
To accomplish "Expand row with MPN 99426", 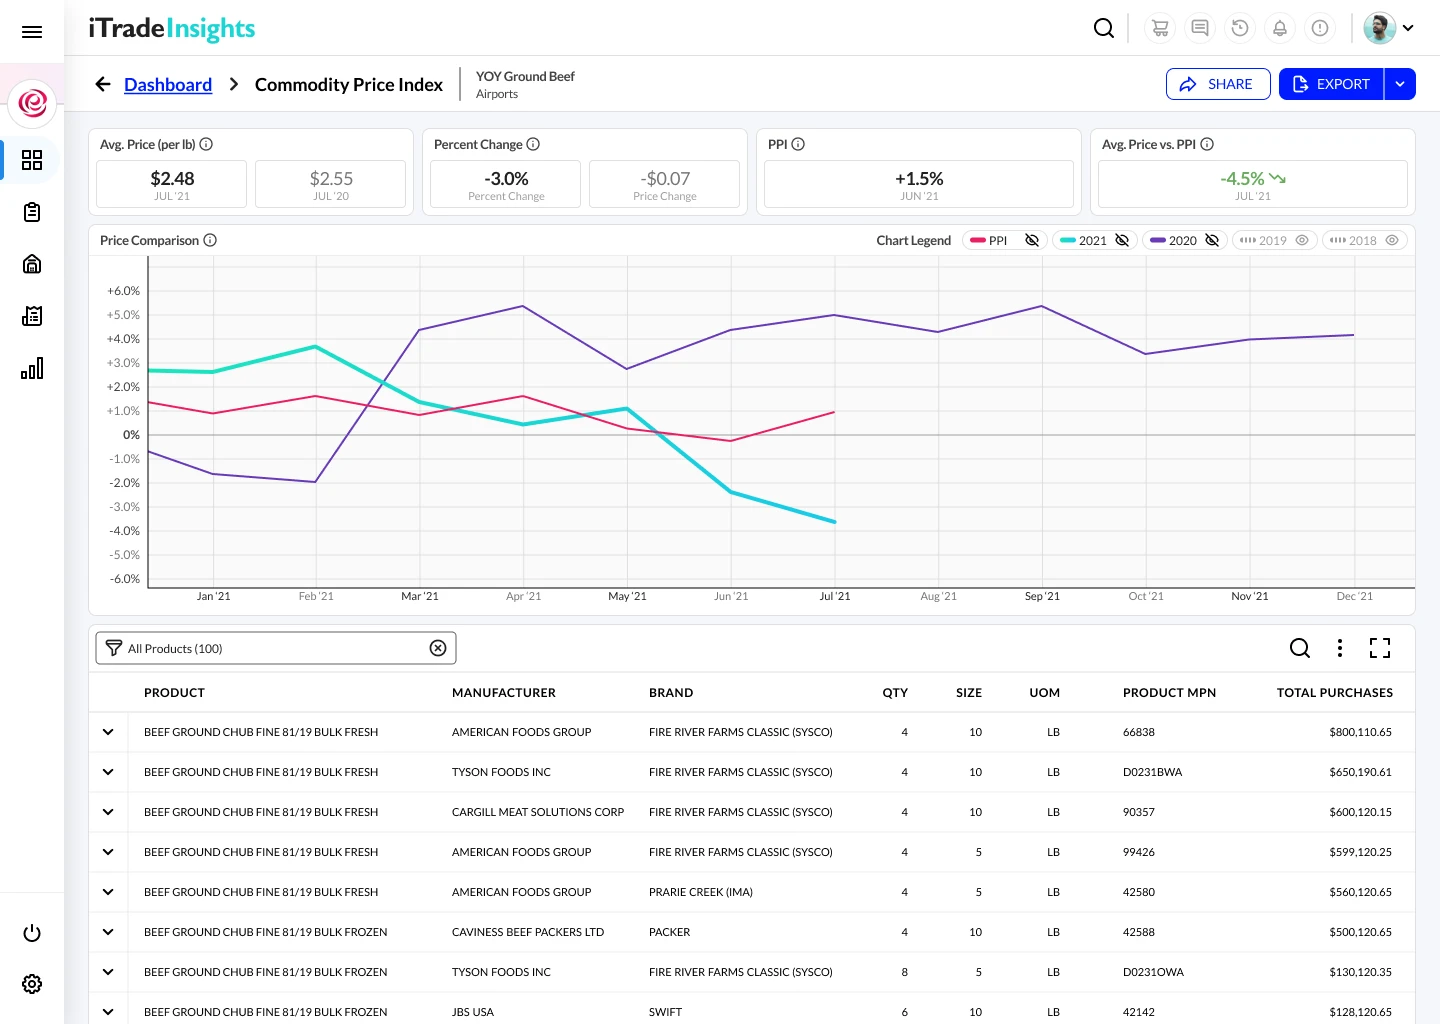I will [108, 852].
